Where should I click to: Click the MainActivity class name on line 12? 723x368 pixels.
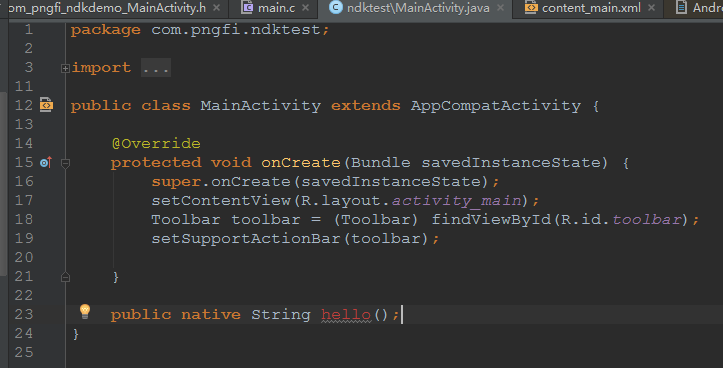pos(261,106)
